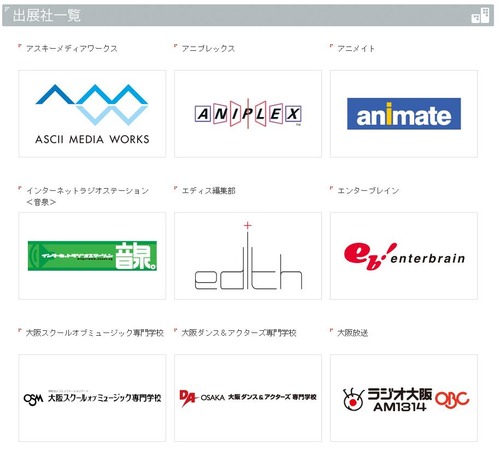Viewport: 500px width, 461px height.
Task: Open the enterbrain logo card
Action: coord(404,256)
